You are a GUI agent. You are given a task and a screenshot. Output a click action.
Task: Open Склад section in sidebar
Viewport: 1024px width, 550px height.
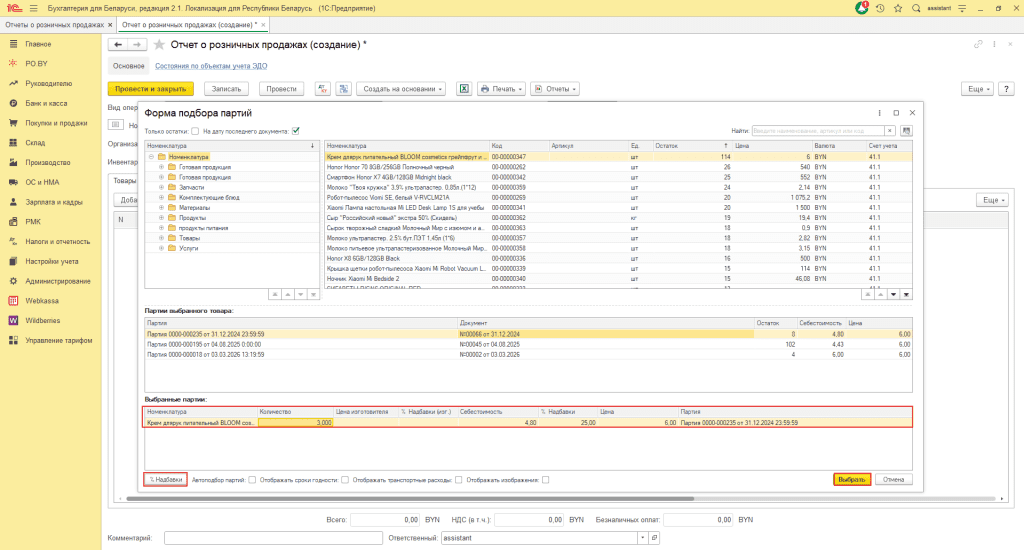35,143
